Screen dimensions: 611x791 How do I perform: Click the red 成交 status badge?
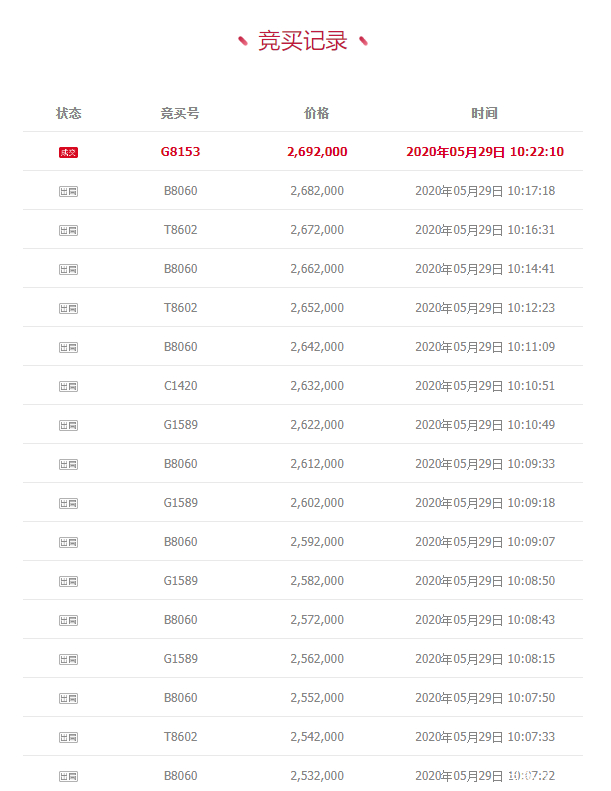pyautogui.click(x=68, y=152)
